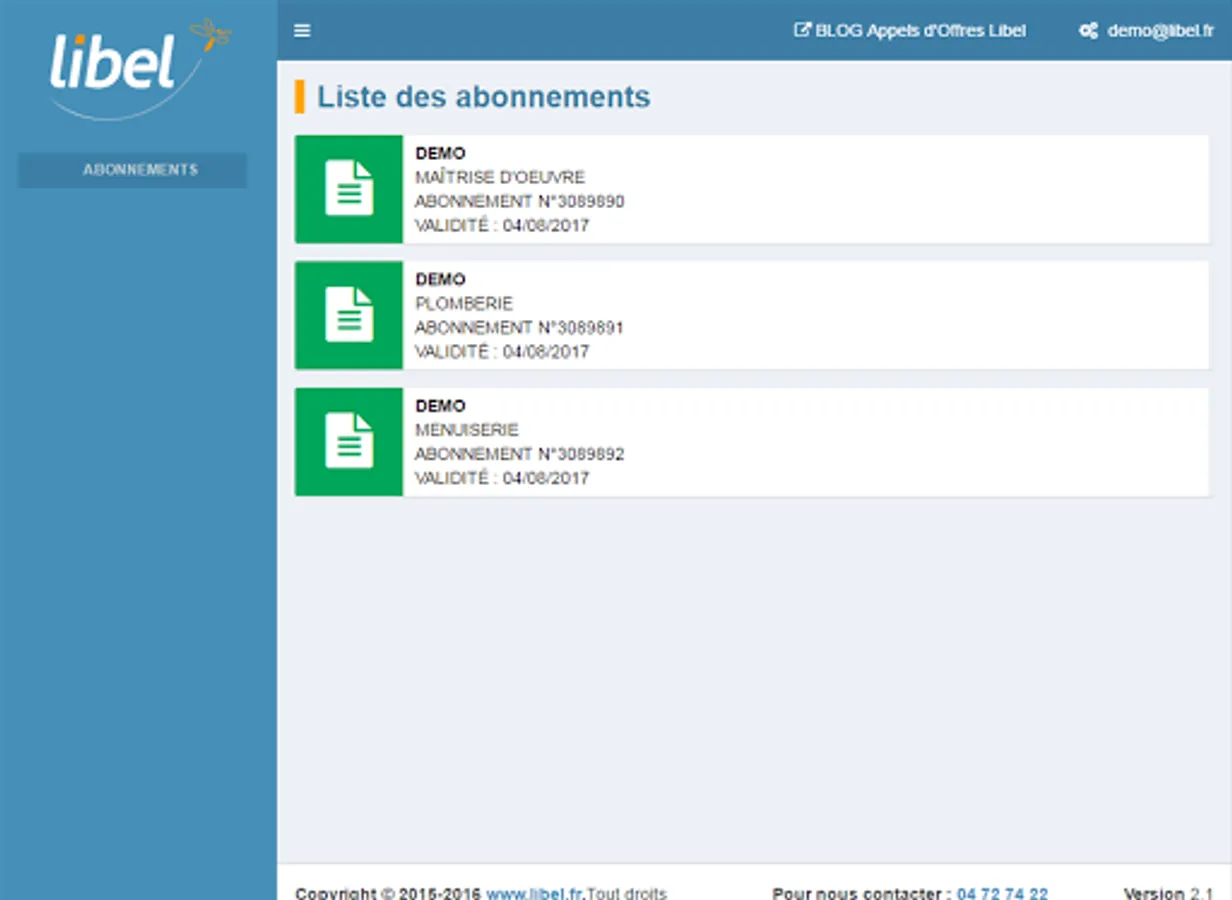The height and width of the screenshot is (900, 1232).
Task: Open the green document icon for Plomberie
Action: pyautogui.click(x=349, y=315)
